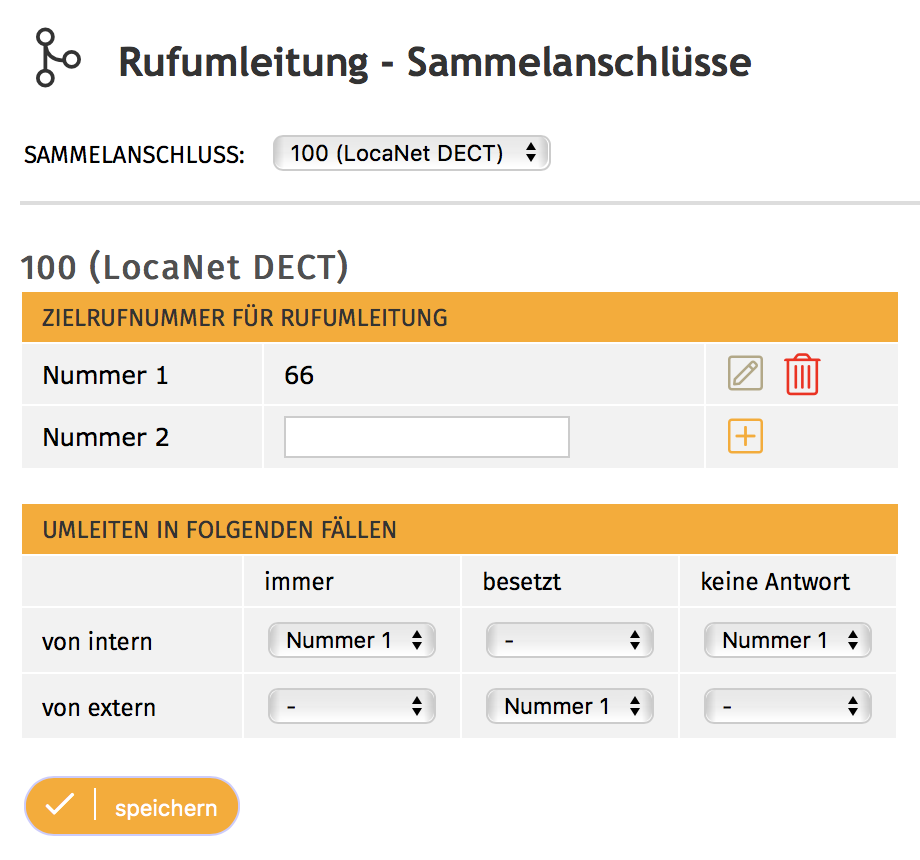Open the 'von intern' keine Antwort dropdown

tap(787, 641)
